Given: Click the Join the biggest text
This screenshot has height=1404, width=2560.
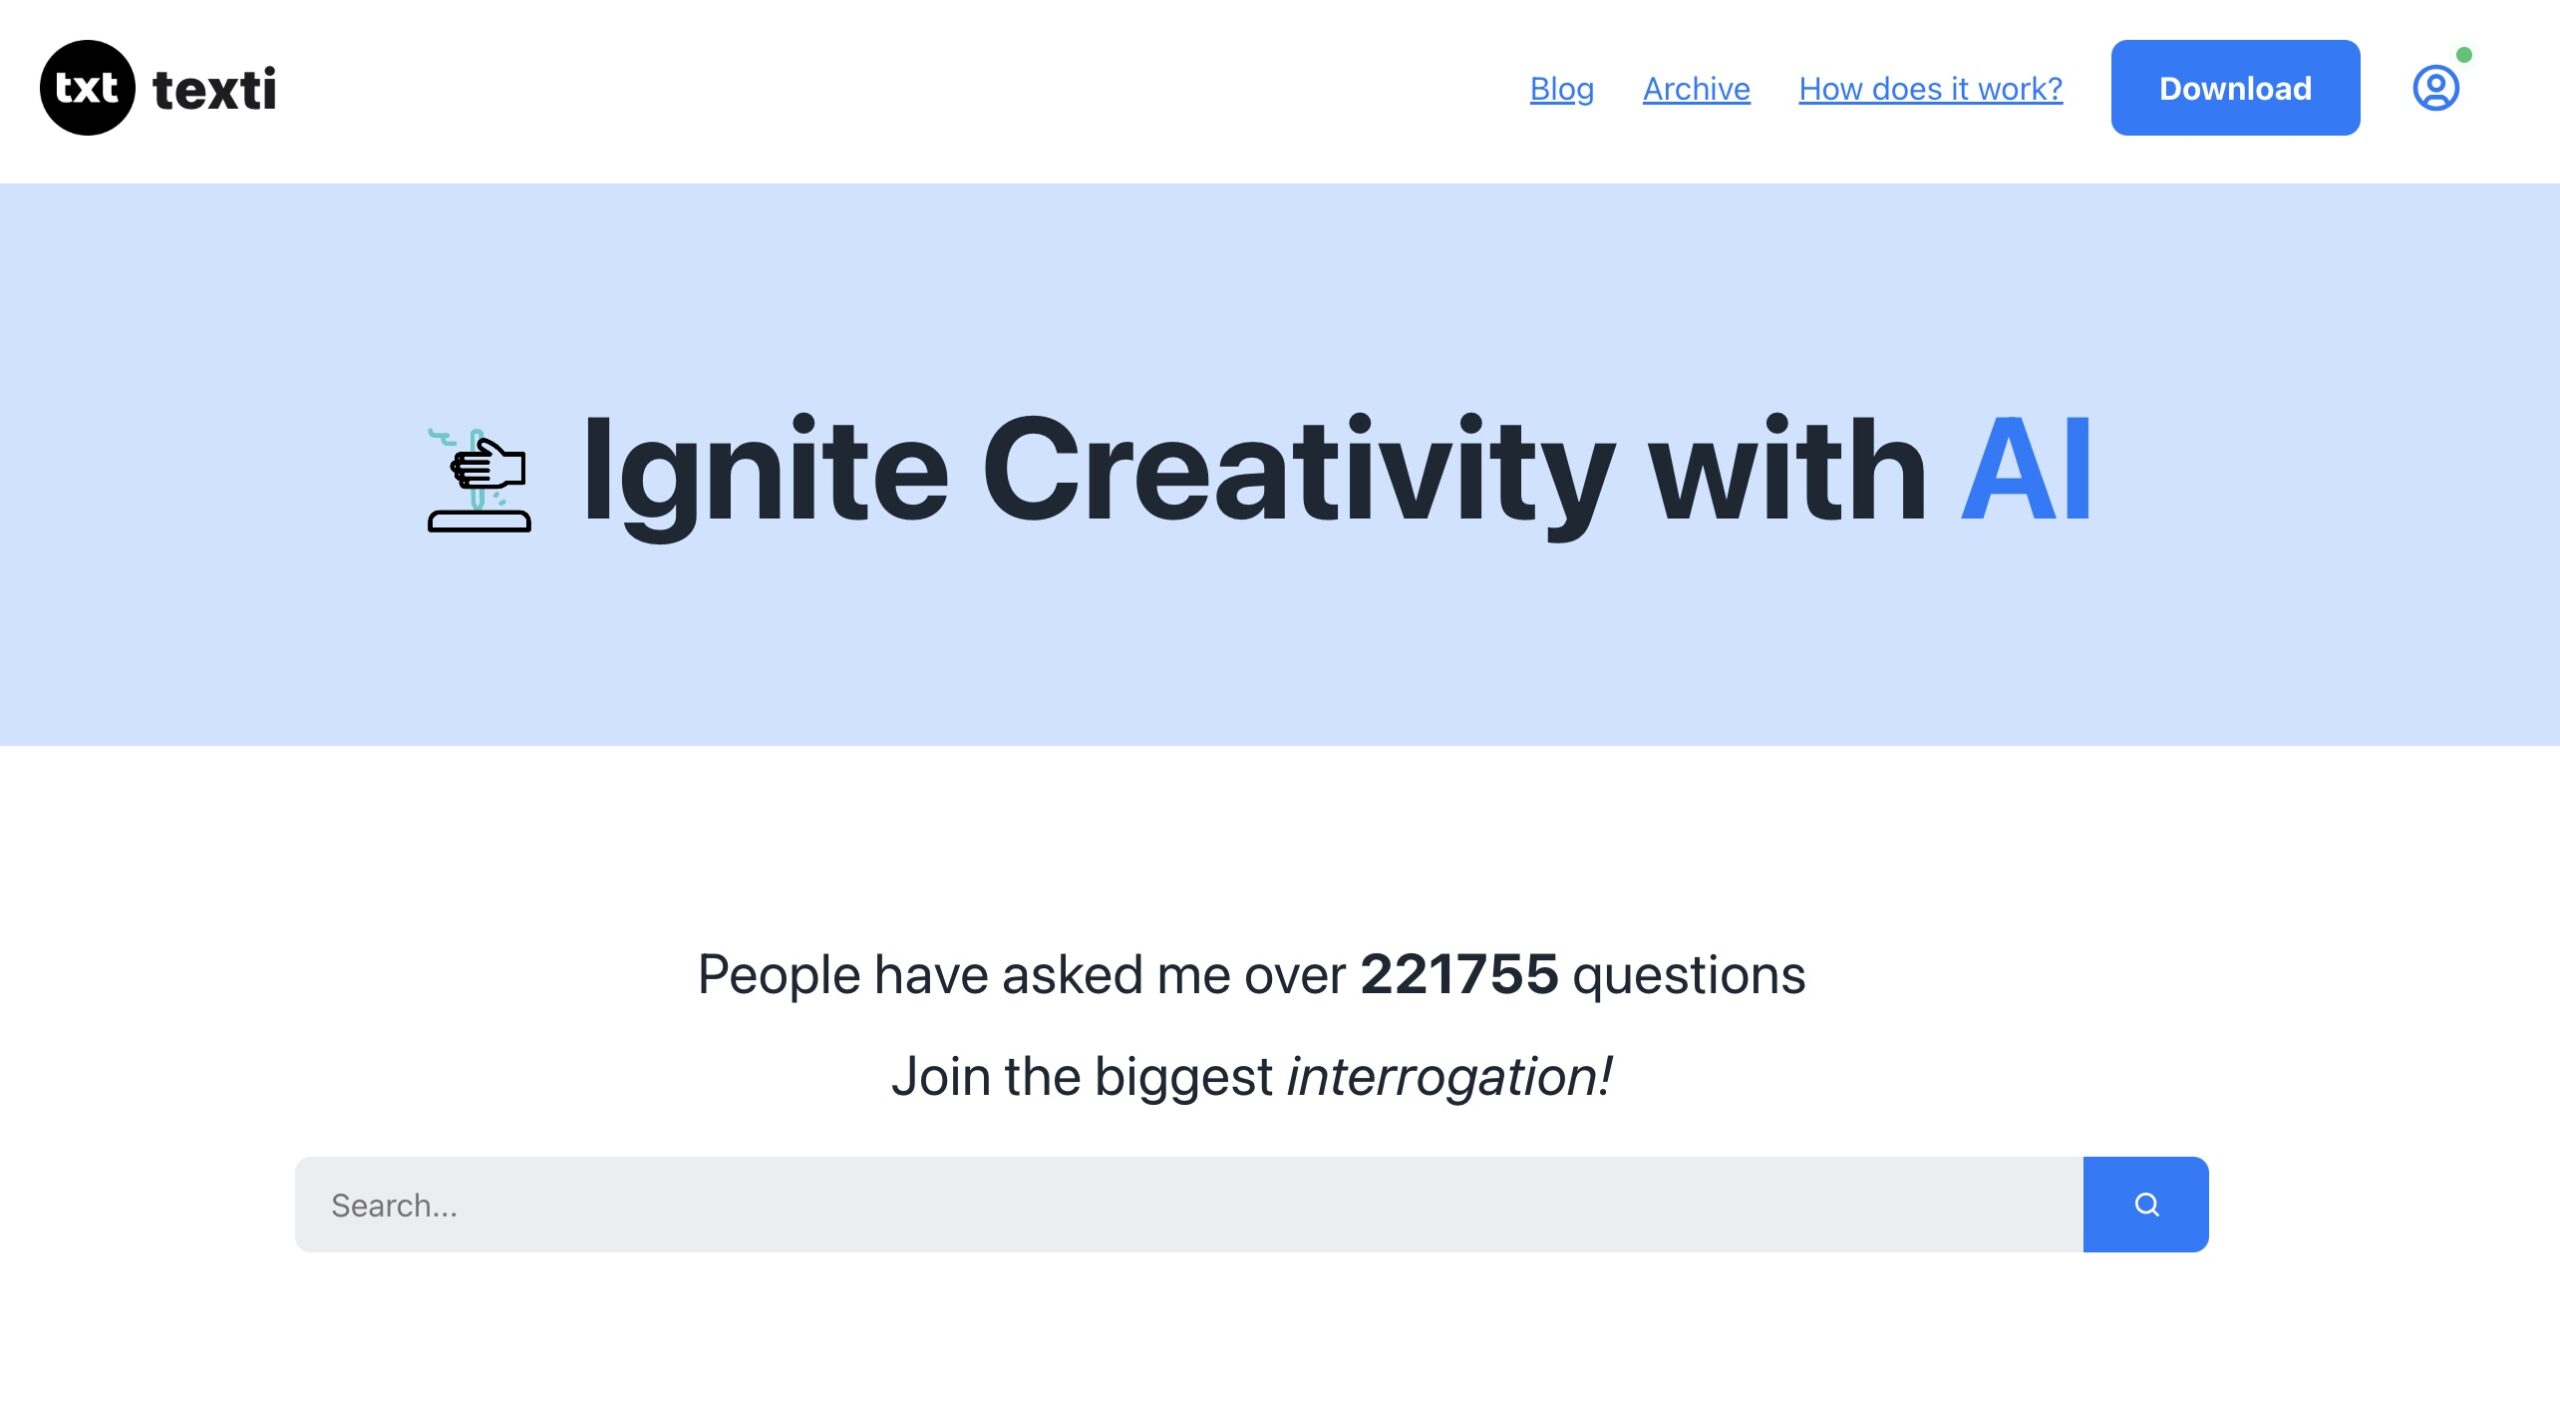Looking at the screenshot, I should (1082, 1076).
